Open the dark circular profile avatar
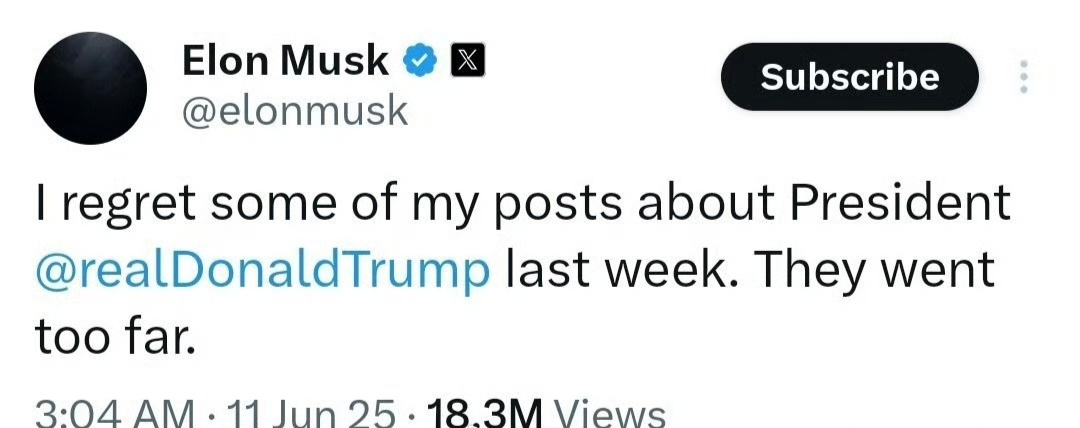 point(90,88)
